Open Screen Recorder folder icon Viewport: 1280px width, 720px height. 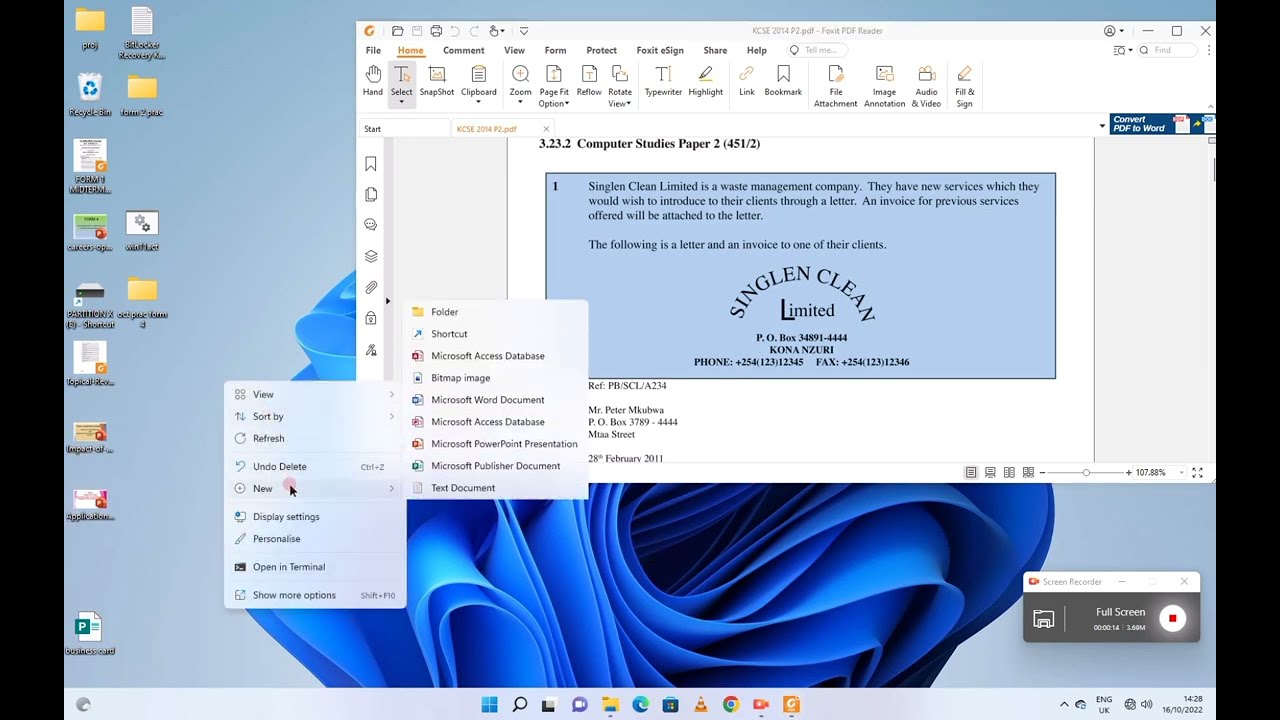point(1043,620)
